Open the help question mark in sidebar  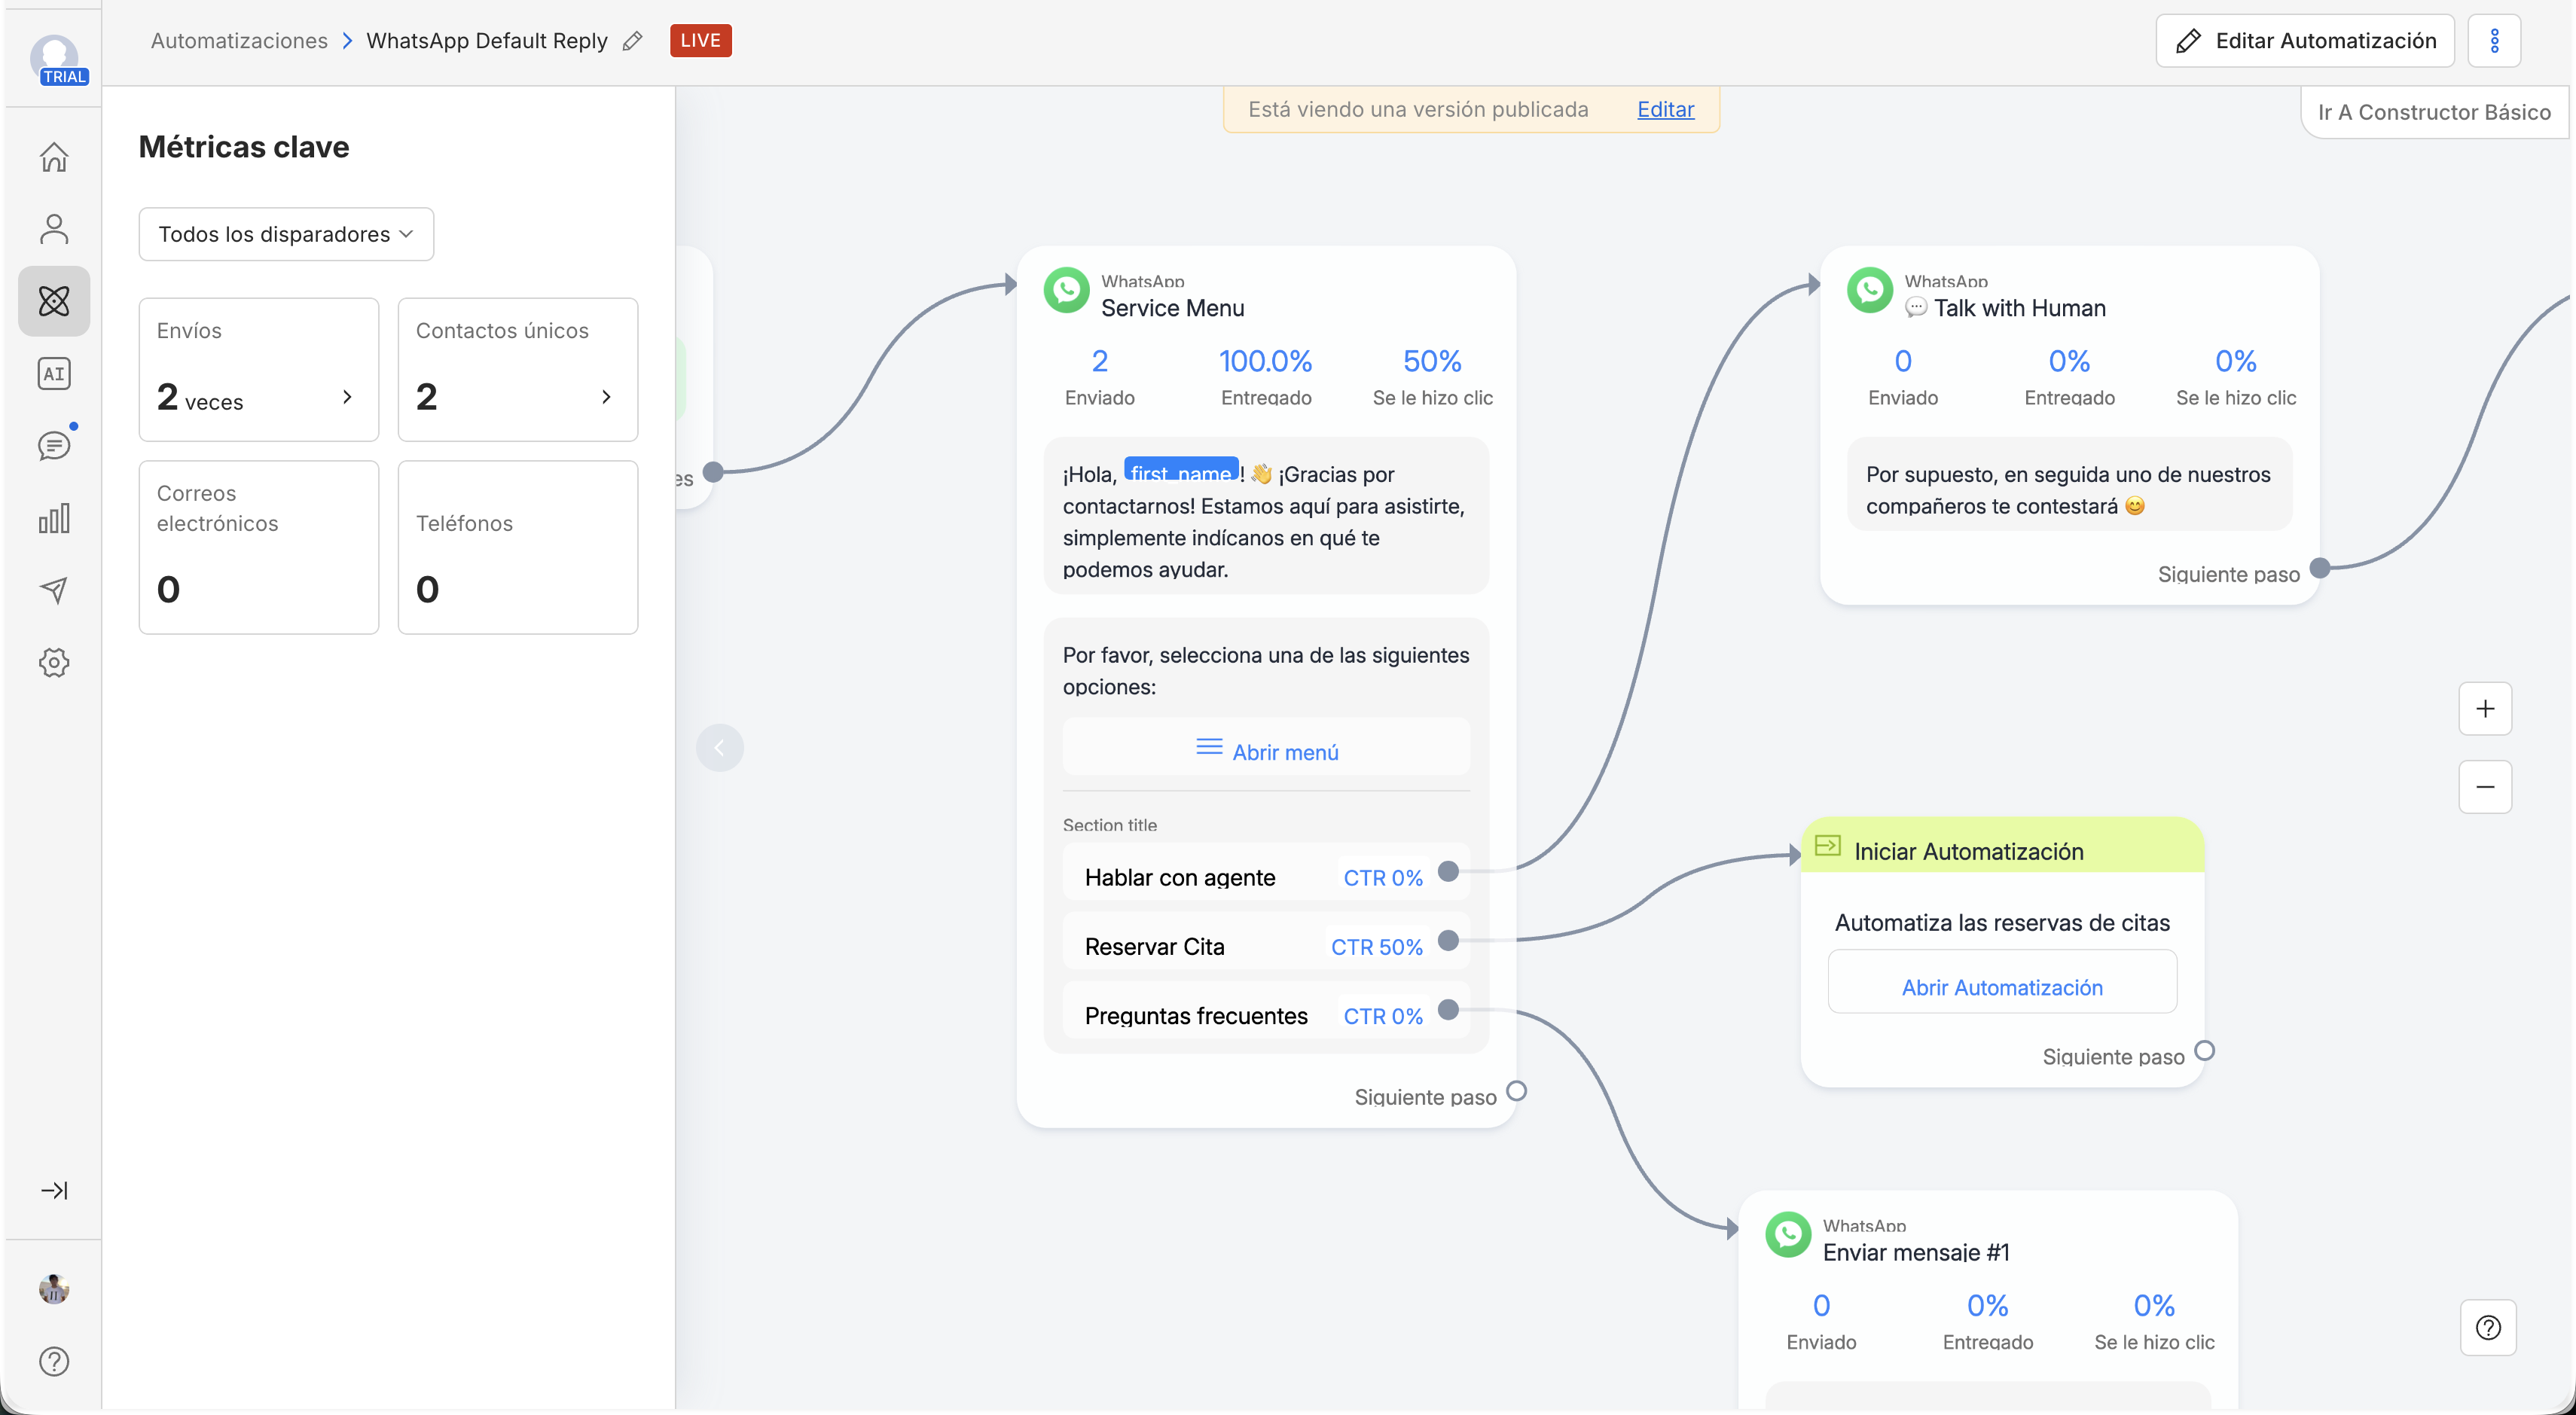[54, 1361]
